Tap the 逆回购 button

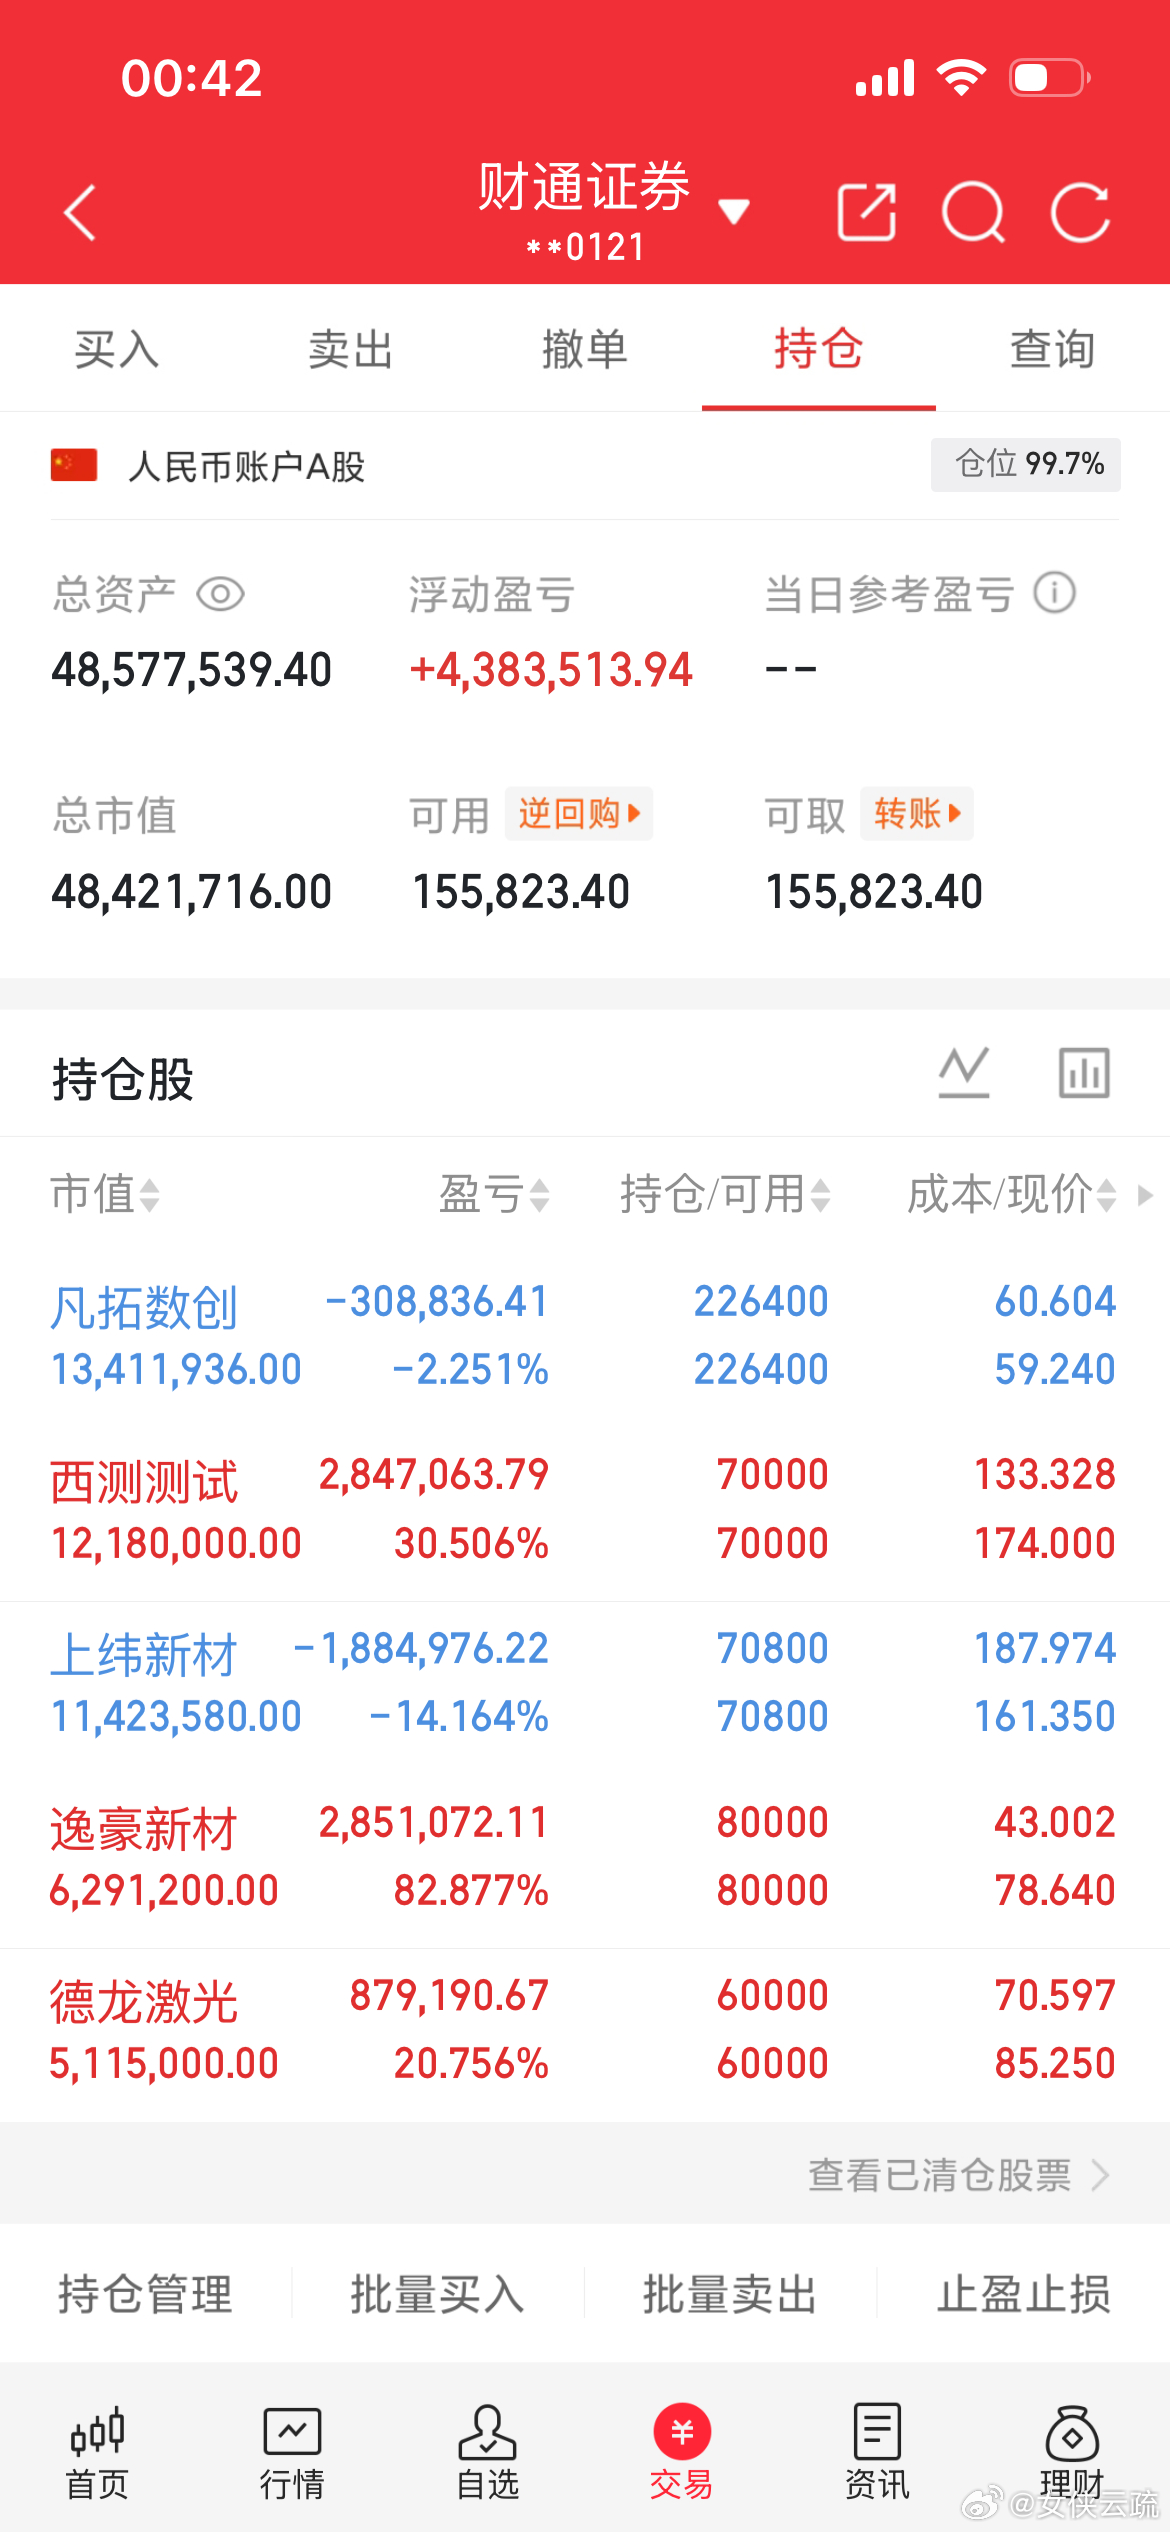(579, 814)
